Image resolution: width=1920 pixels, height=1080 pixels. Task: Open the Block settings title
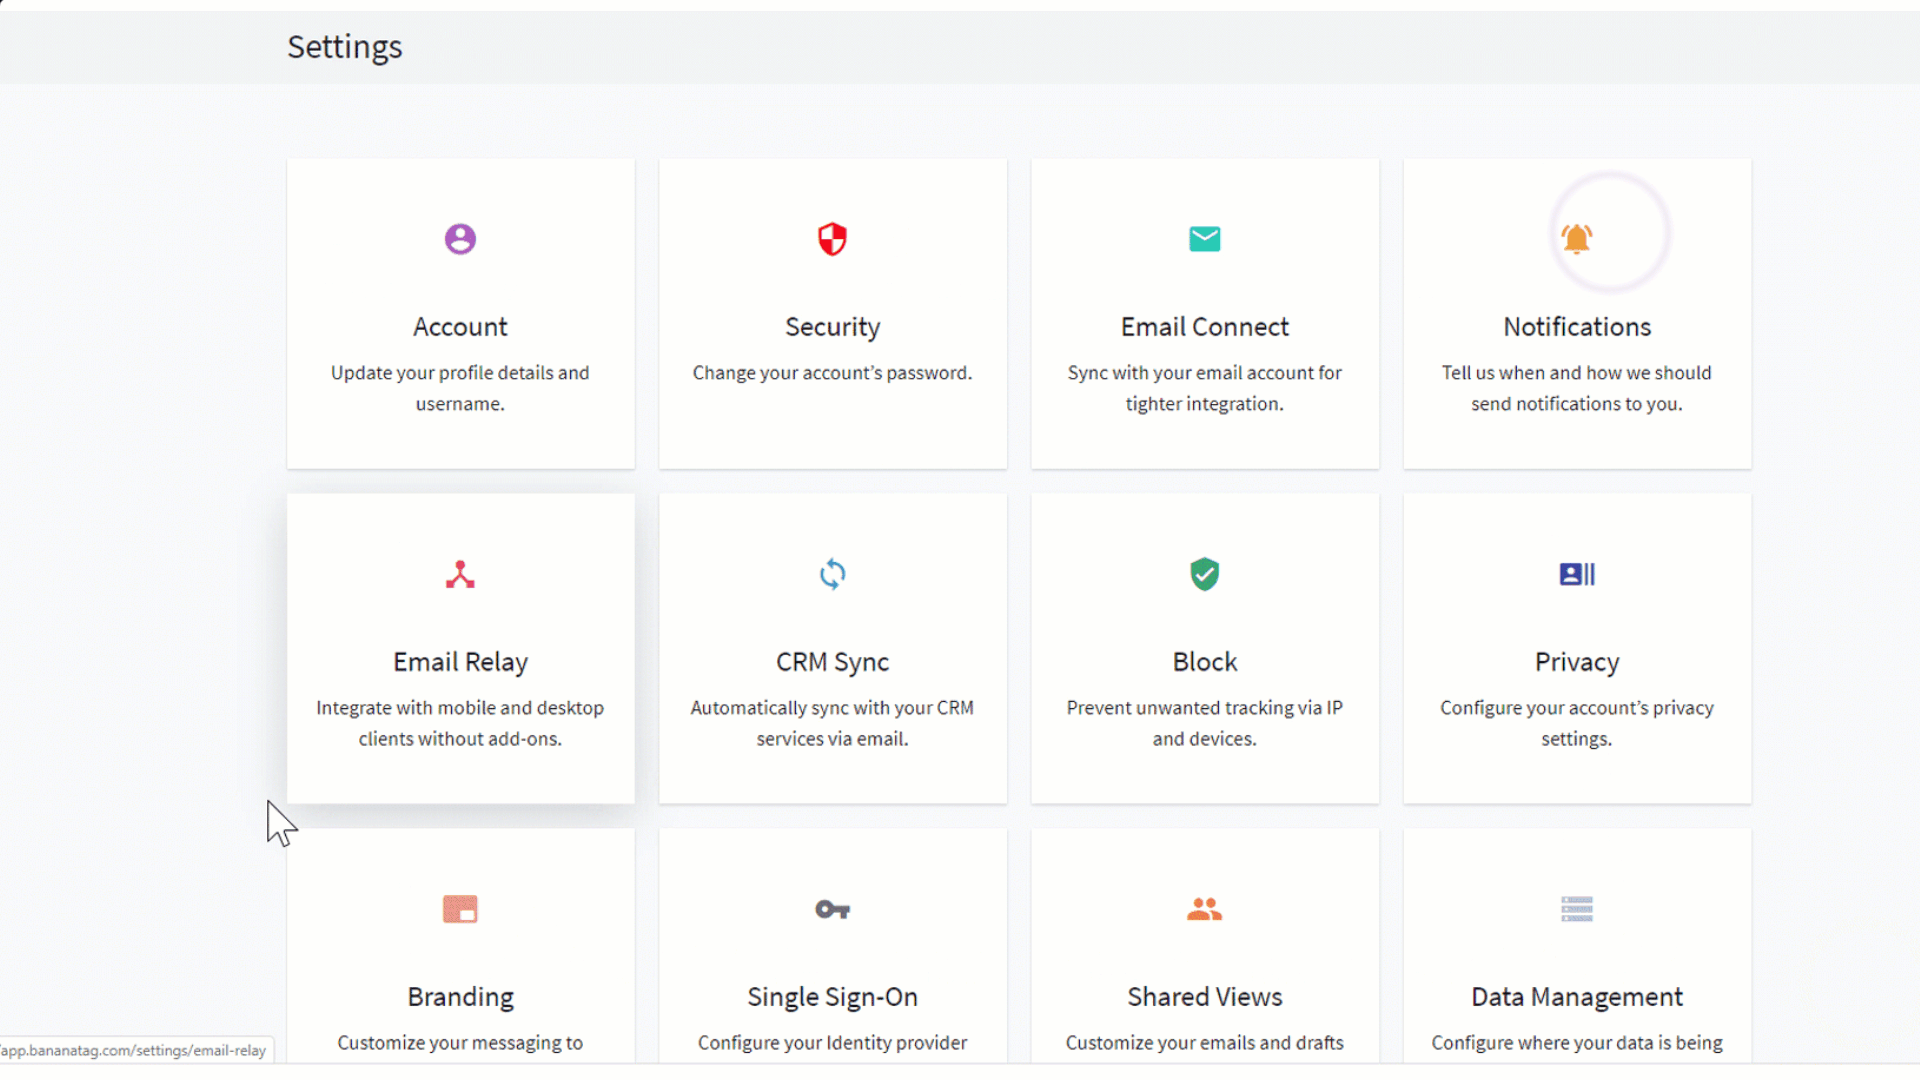(x=1204, y=662)
